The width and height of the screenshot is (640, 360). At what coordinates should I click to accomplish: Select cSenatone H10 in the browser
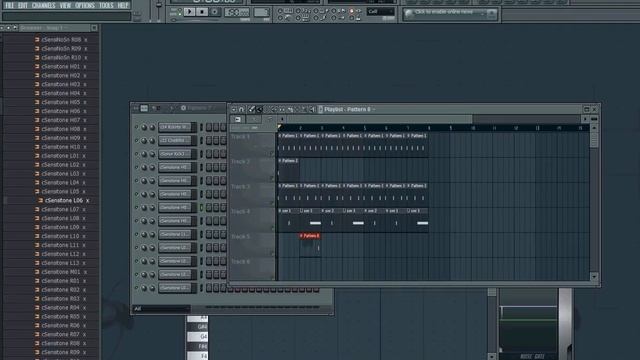(60, 147)
